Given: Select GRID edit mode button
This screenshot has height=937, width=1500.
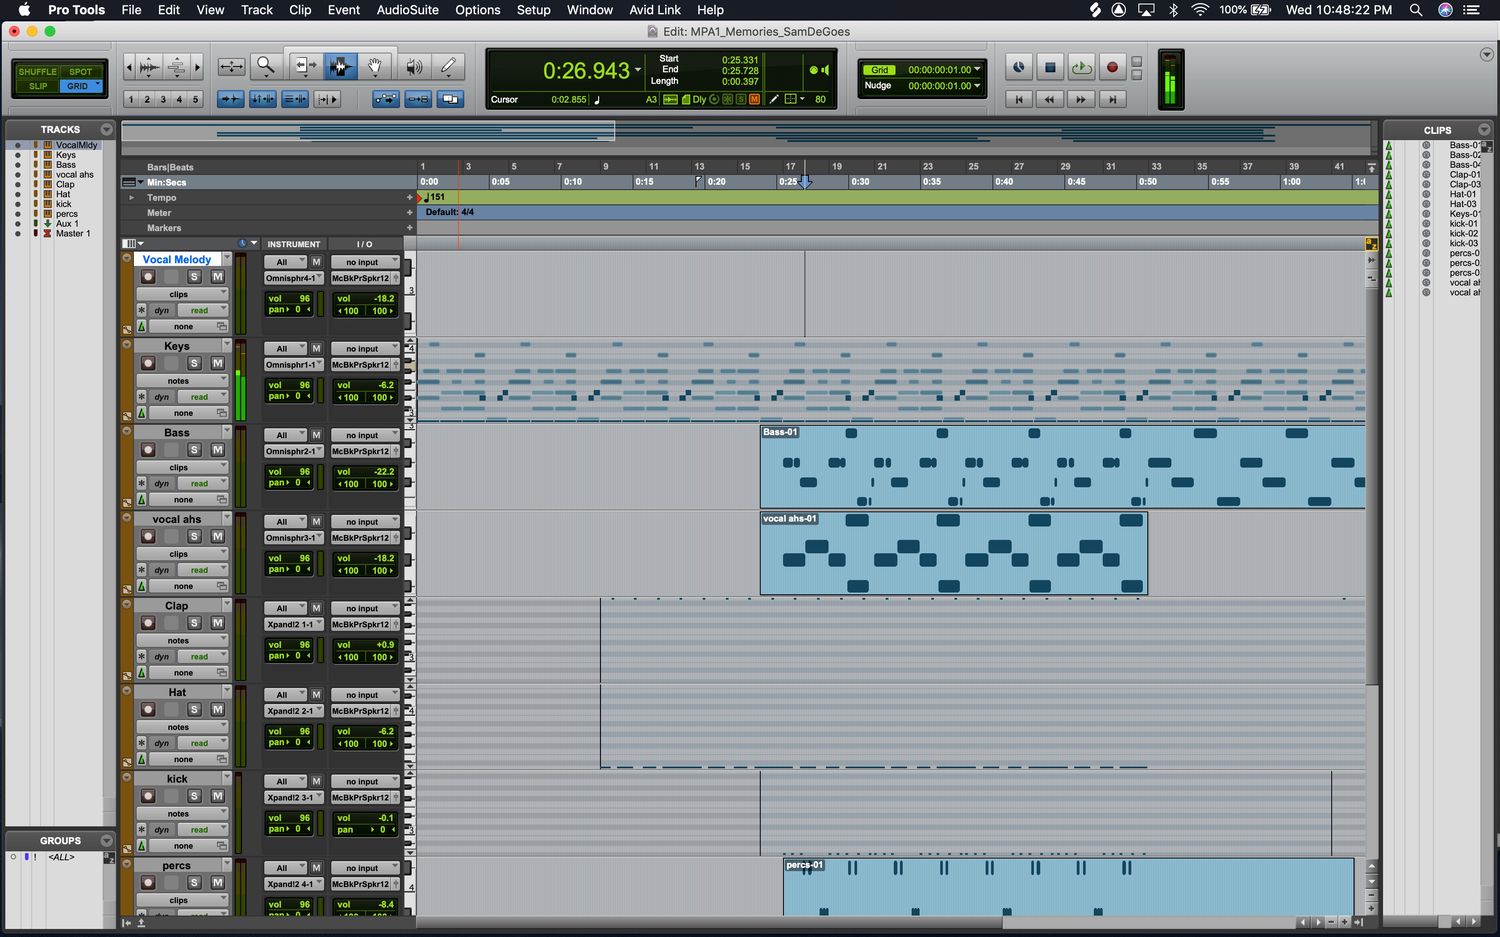Looking at the screenshot, I should click(82, 86).
